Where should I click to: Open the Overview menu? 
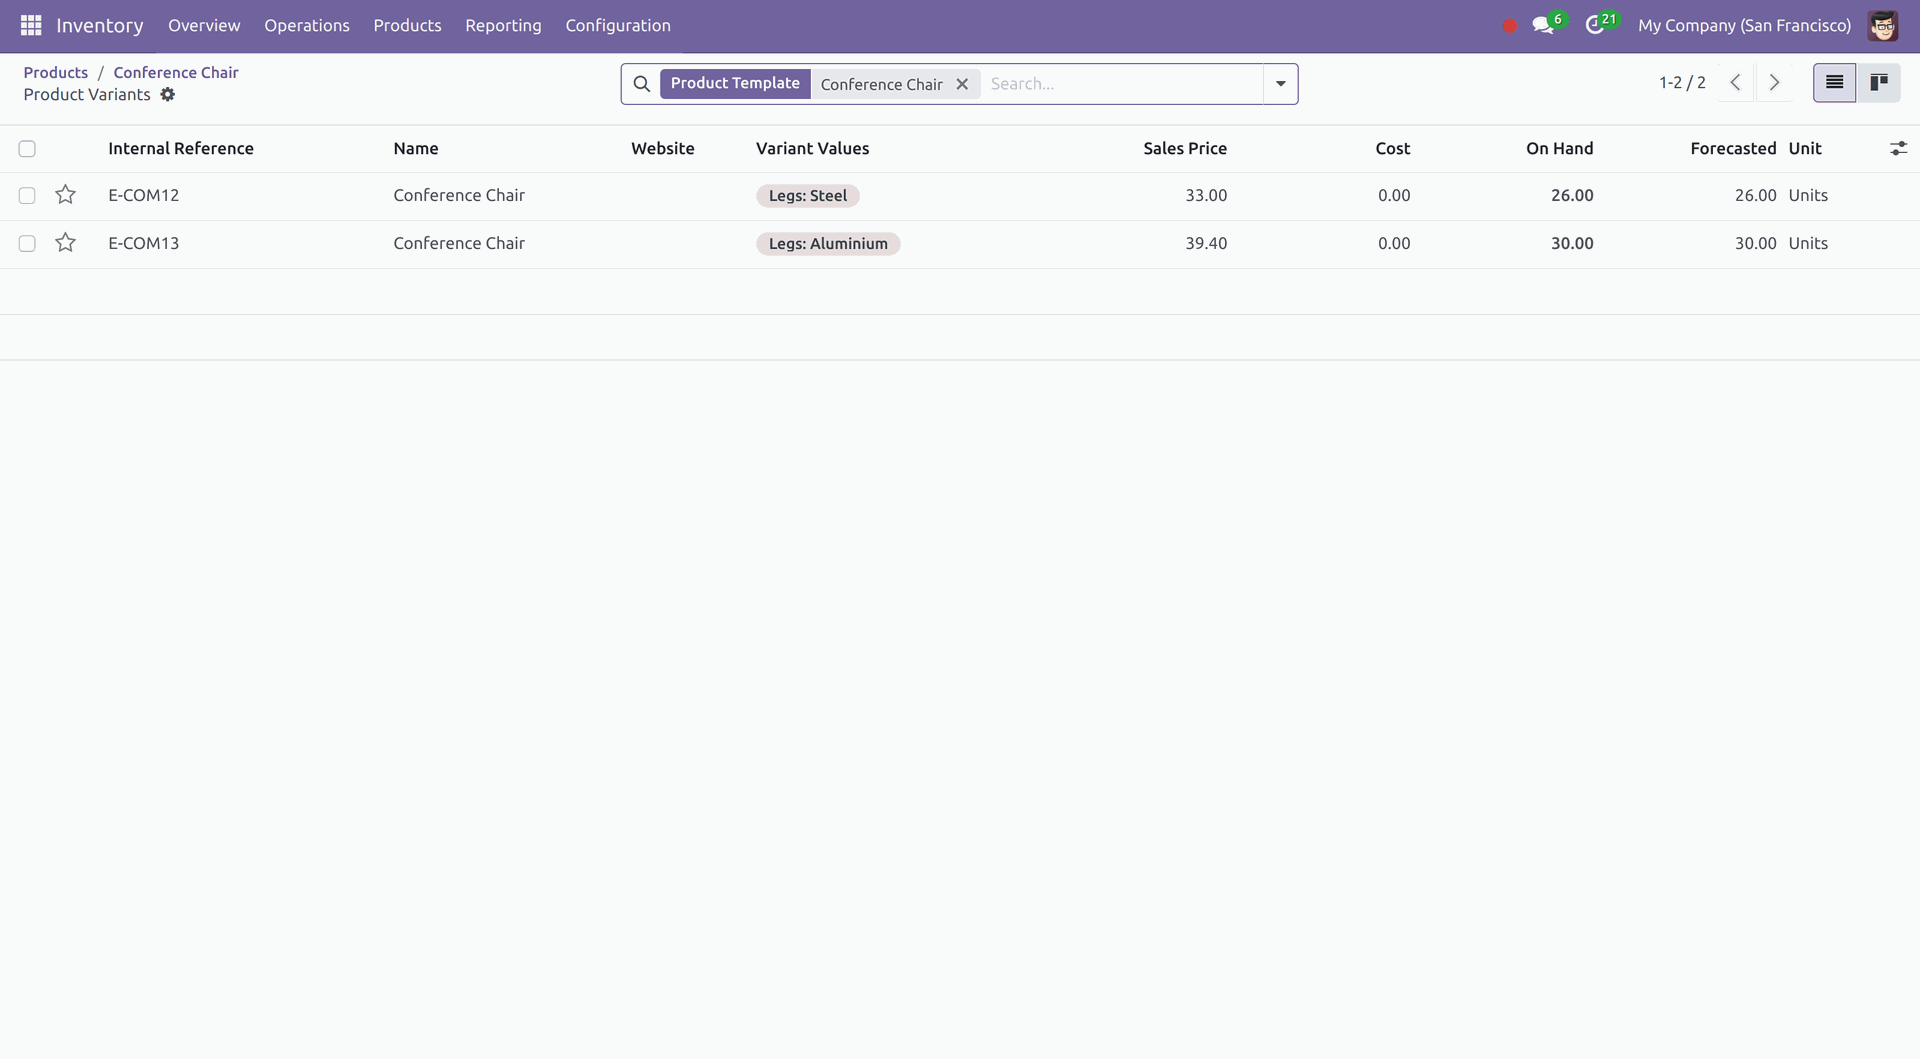pyautogui.click(x=204, y=25)
